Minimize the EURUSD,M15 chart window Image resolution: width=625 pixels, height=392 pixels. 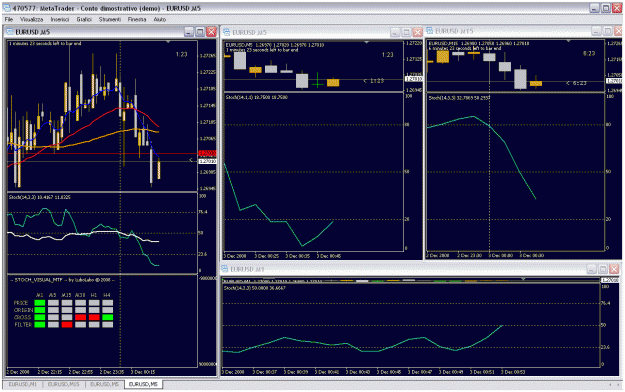pyautogui.click(x=596, y=31)
